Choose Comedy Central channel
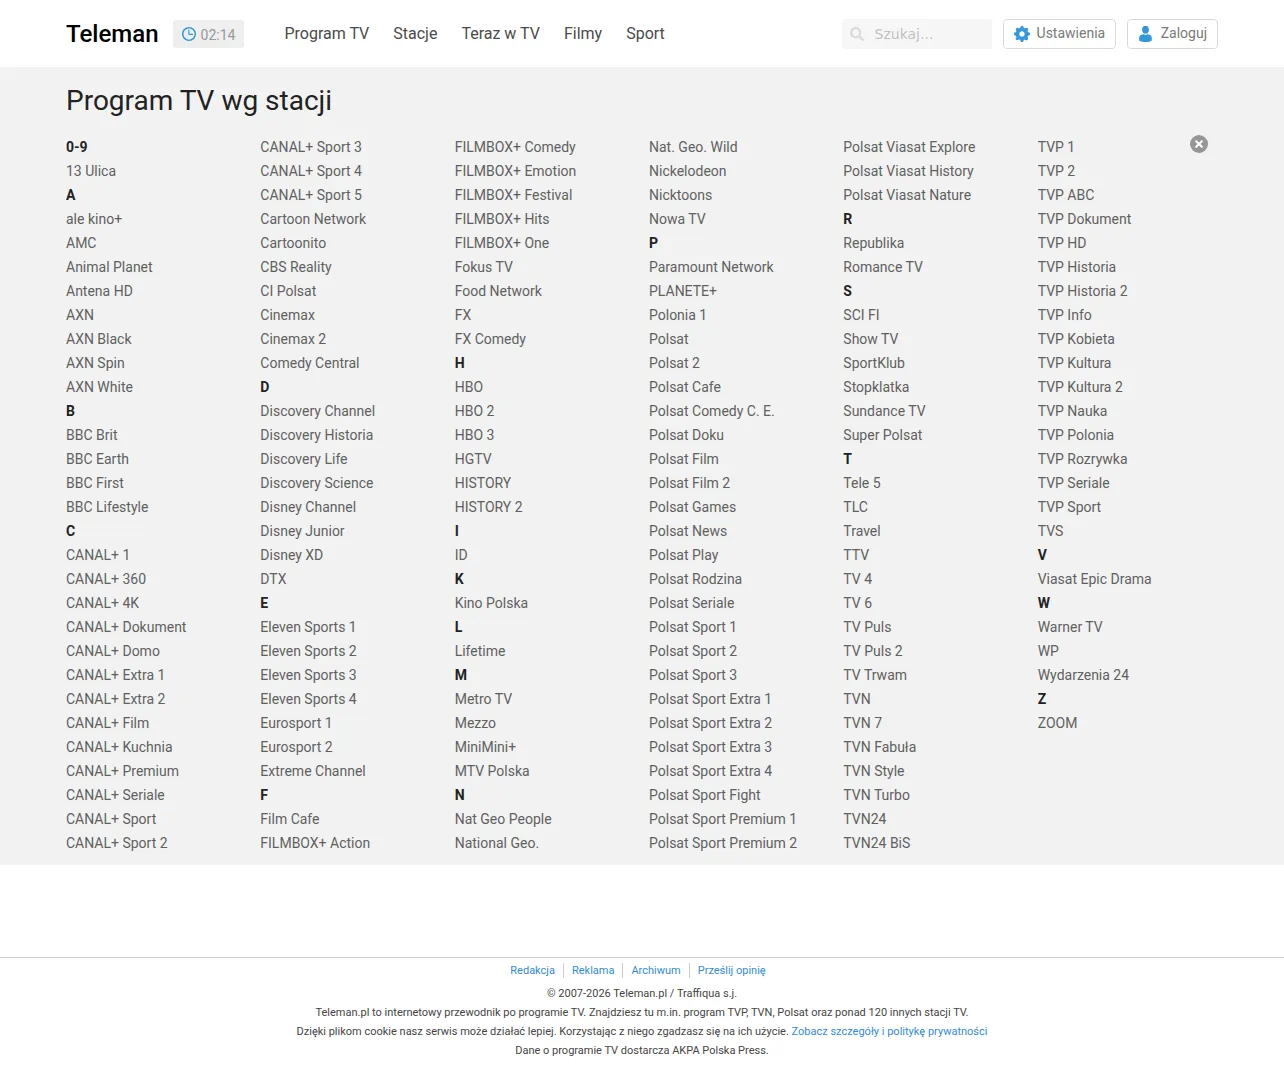The height and width of the screenshot is (1065, 1284). 310,363
